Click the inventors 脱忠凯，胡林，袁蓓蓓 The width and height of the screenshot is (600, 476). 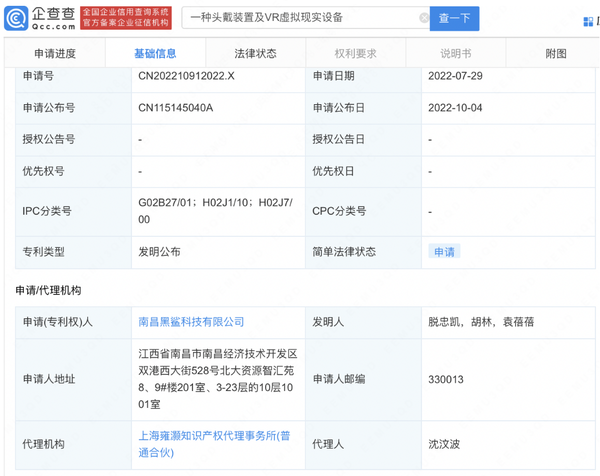coord(481,322)
